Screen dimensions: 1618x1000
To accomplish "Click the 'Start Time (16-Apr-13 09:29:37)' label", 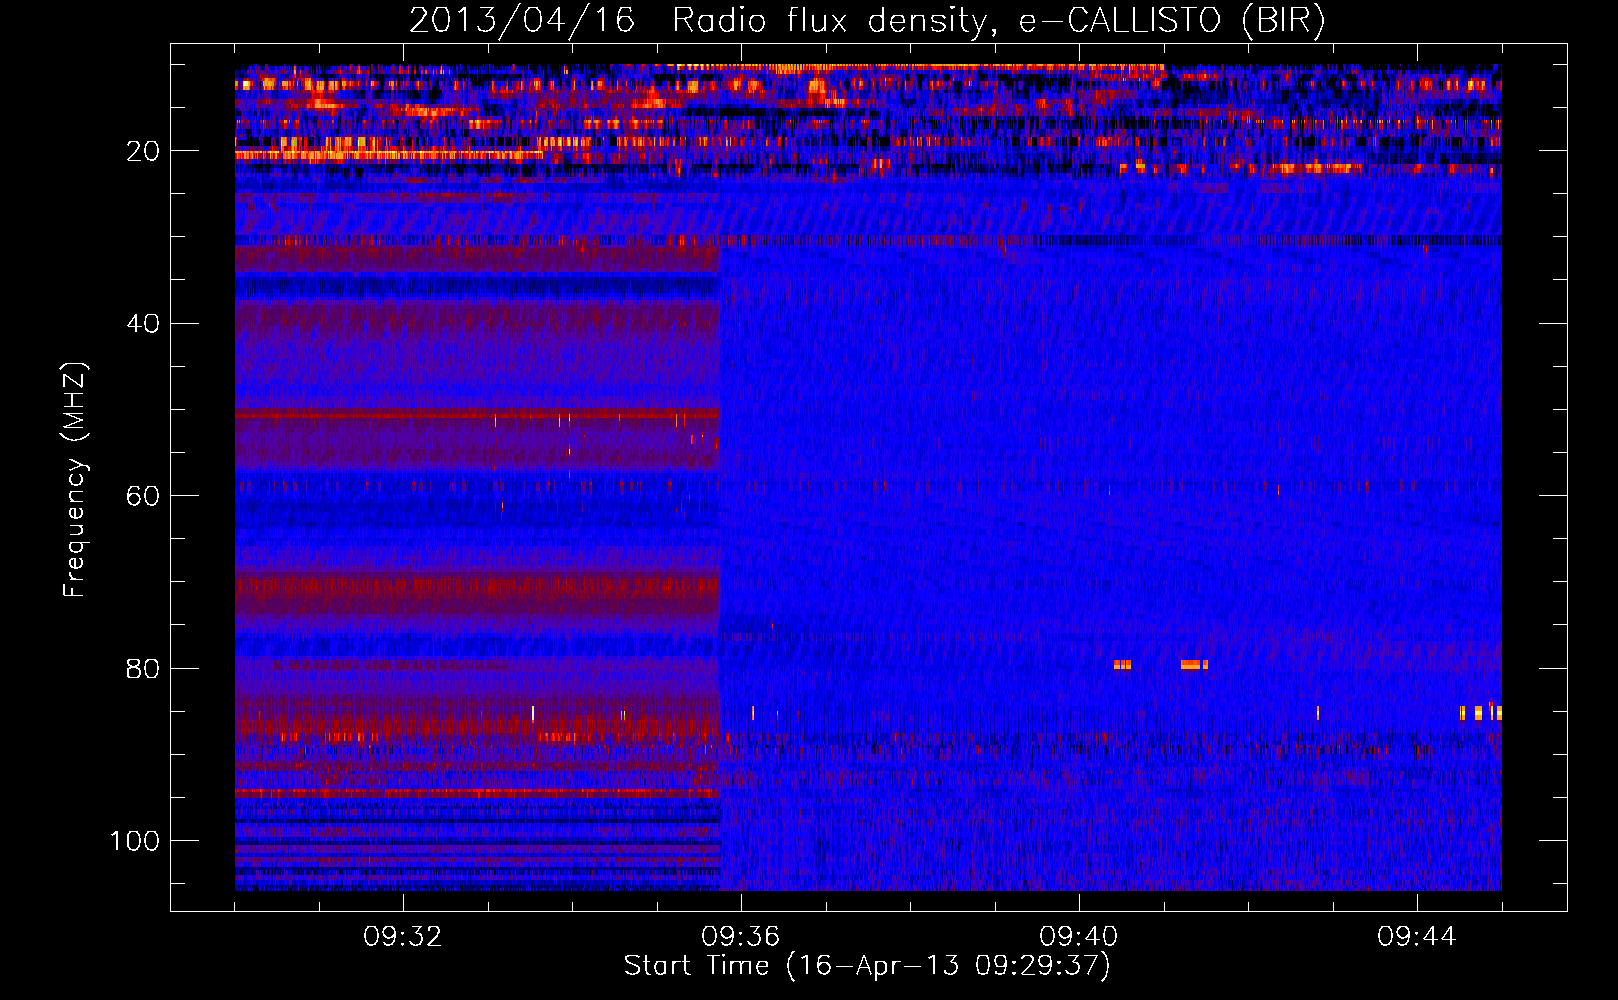I will tap(867, 966).
